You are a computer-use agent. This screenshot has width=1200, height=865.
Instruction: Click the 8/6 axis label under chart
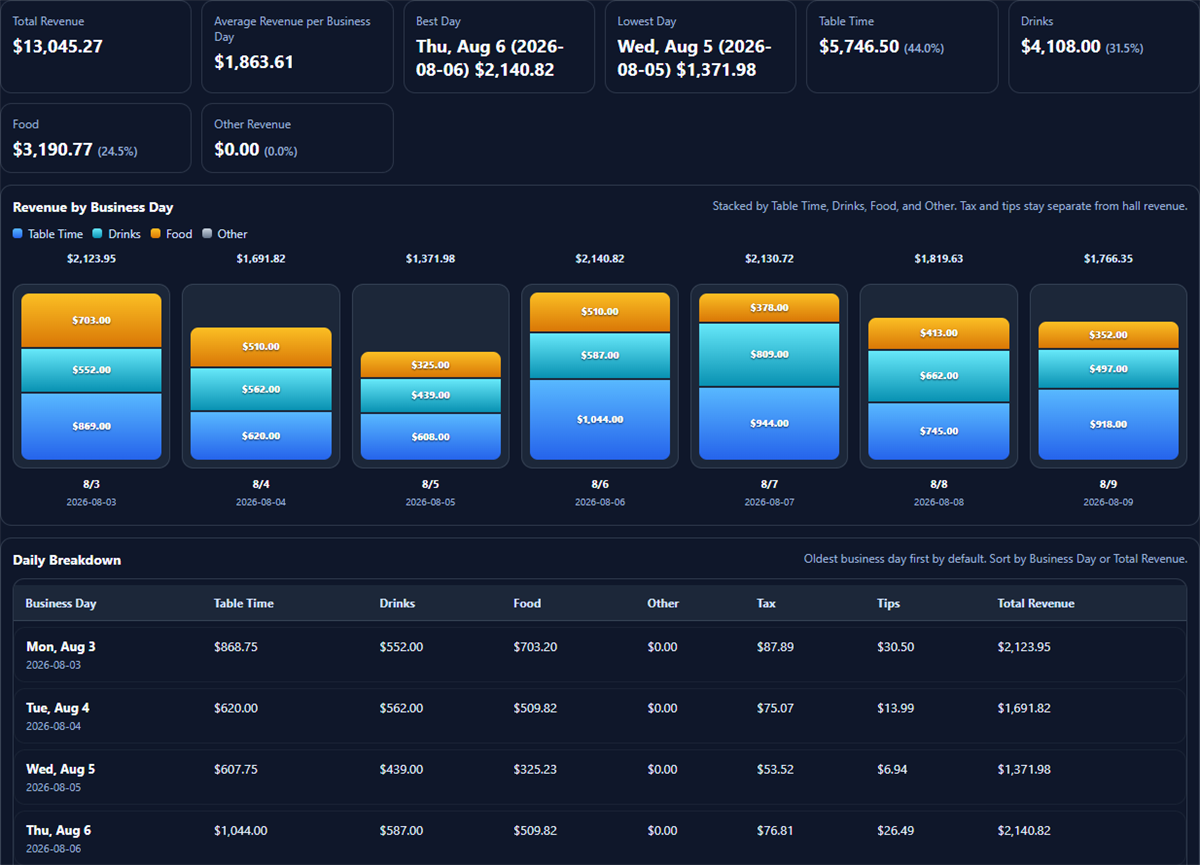(600, 484)
